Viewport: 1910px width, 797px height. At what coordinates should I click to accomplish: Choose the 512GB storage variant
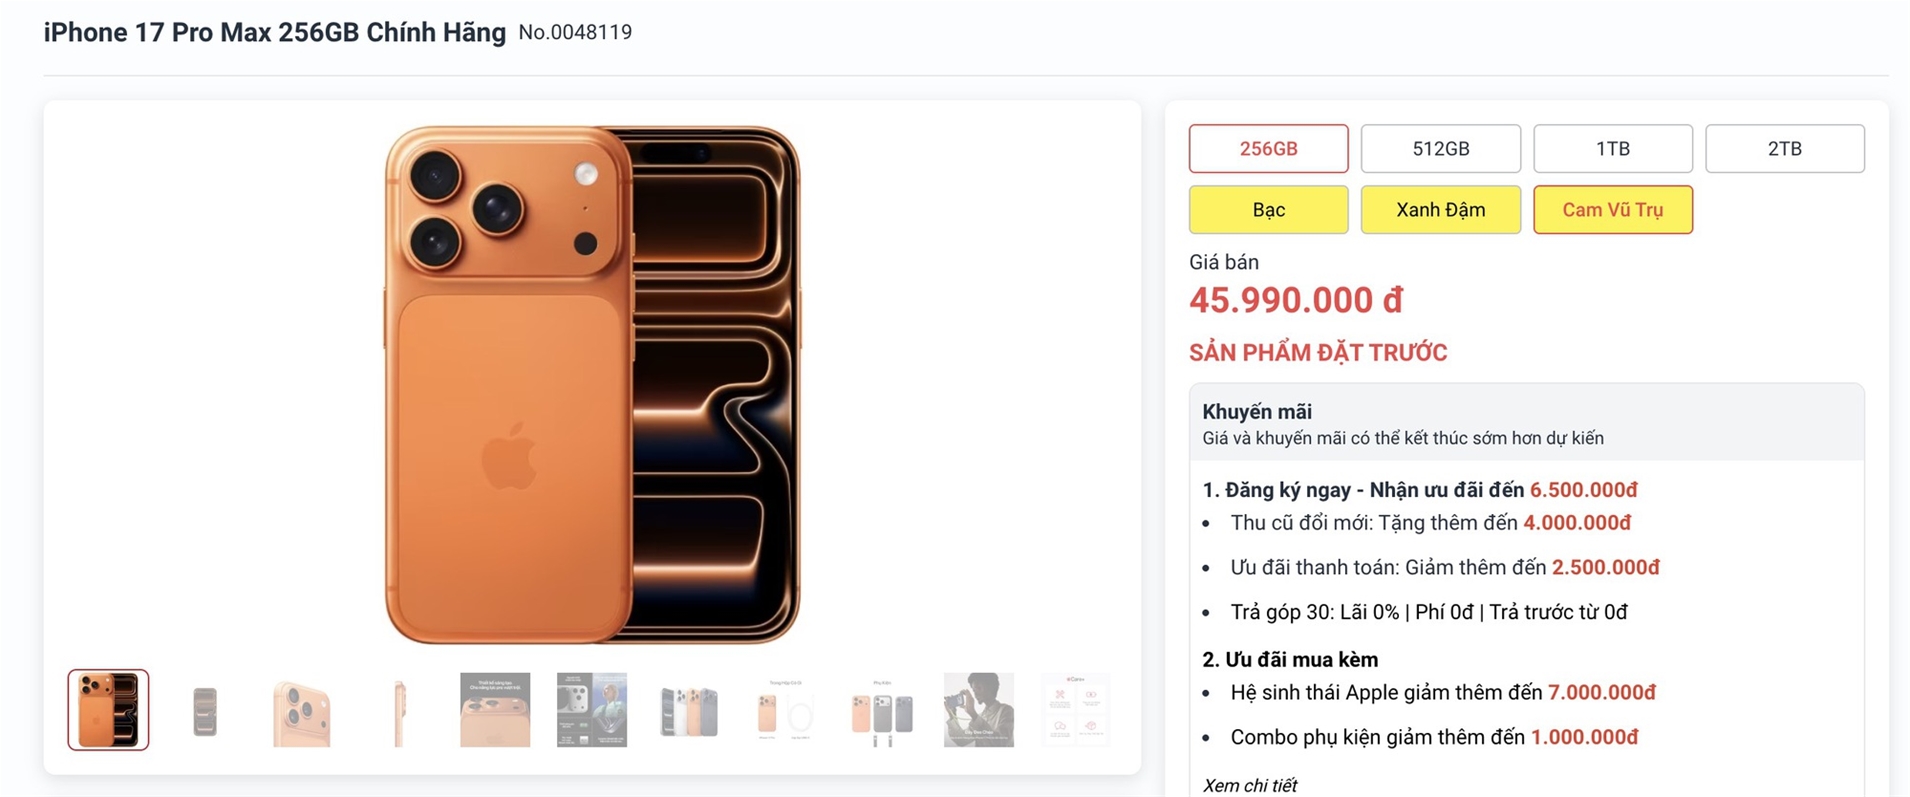(x=1440, y=149)
